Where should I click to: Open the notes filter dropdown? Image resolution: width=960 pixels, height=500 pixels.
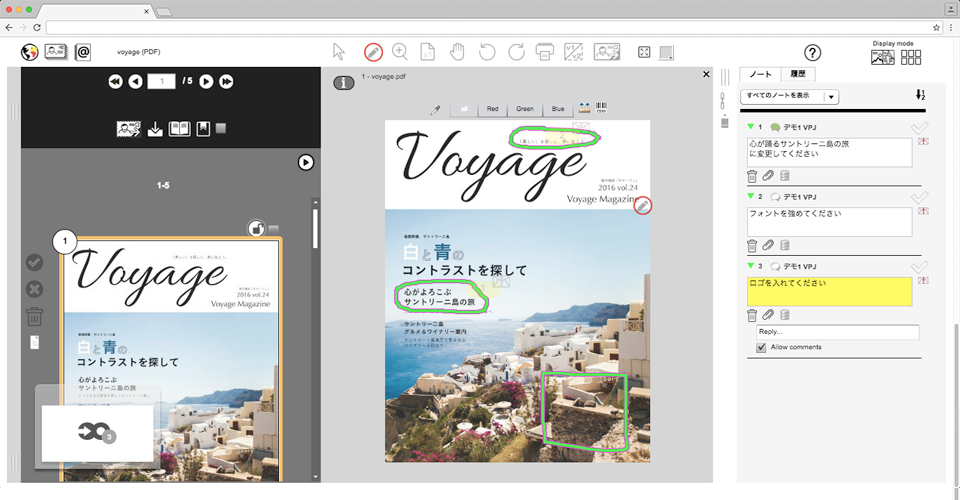[x=789, y=96]
